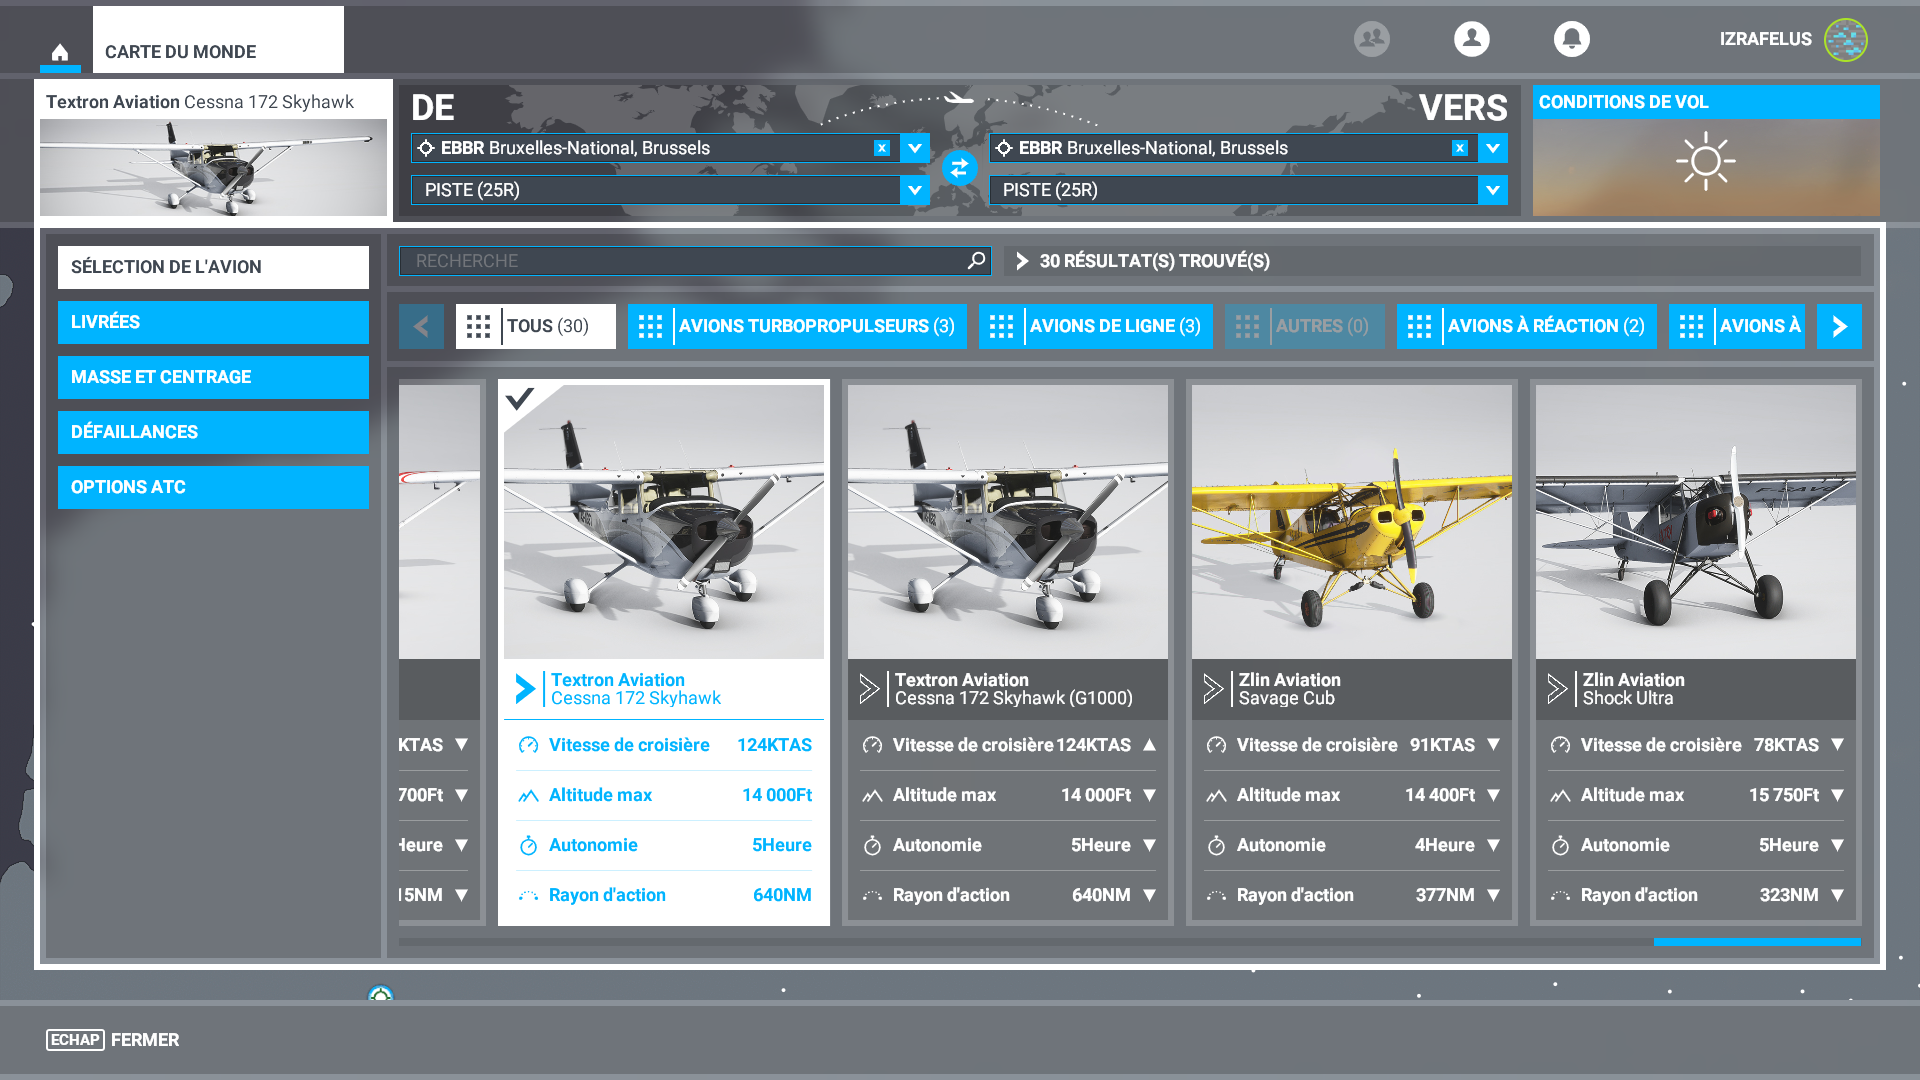
Task: Select Avions à réaction (2) tab
Action: click(1526, 326)
